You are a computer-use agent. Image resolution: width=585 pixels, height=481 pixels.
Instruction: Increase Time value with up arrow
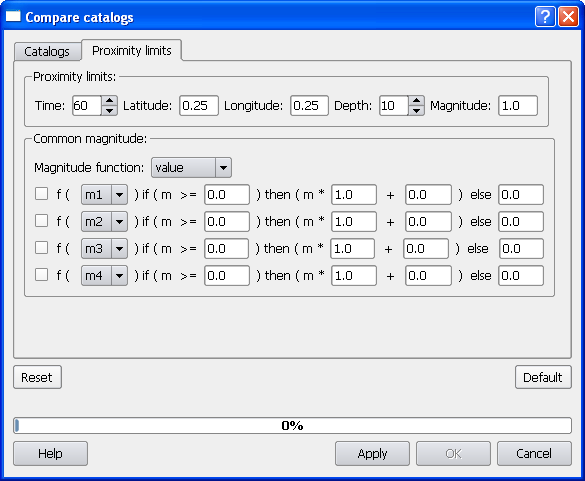109,101
